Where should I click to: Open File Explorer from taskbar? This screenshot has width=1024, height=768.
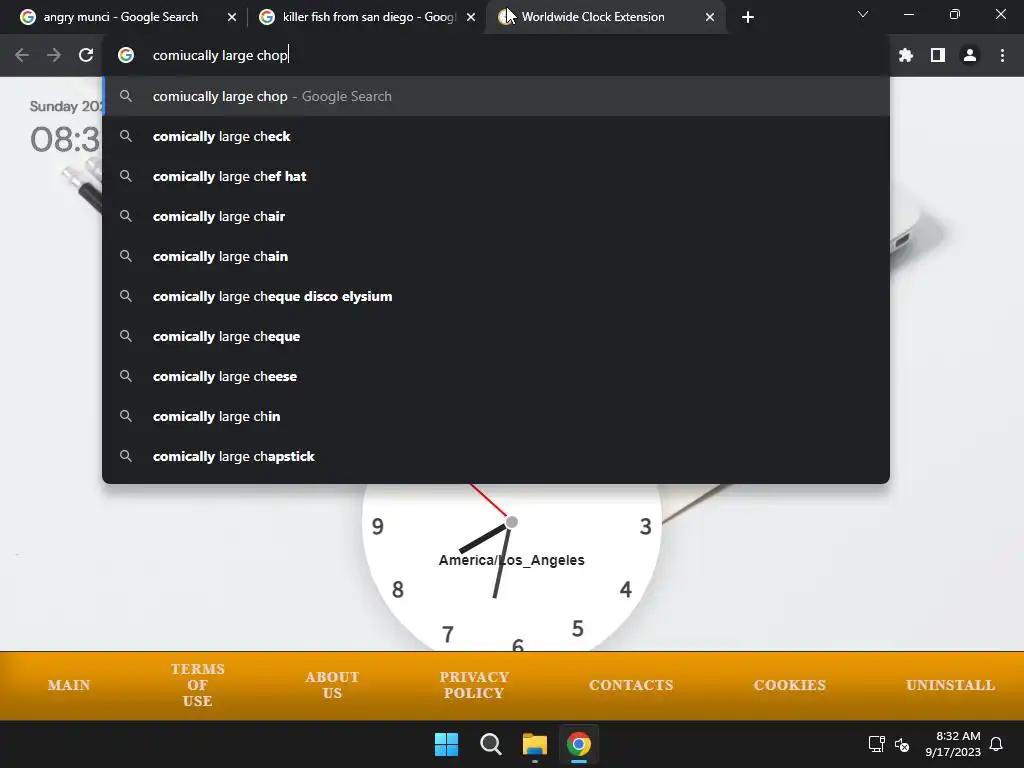point(535,744)
